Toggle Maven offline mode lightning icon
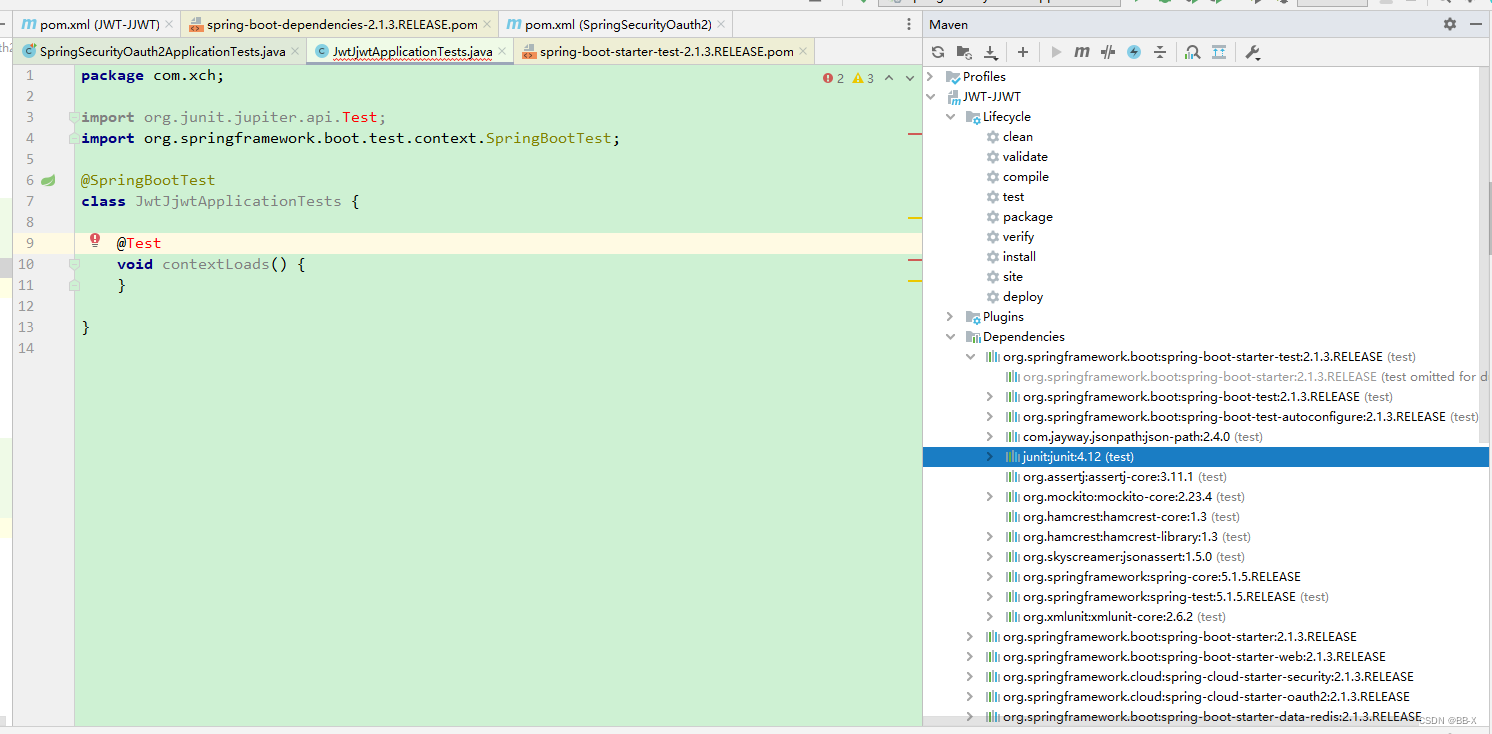Viewport: 1492px width, 734px height. pos(1134,52)
